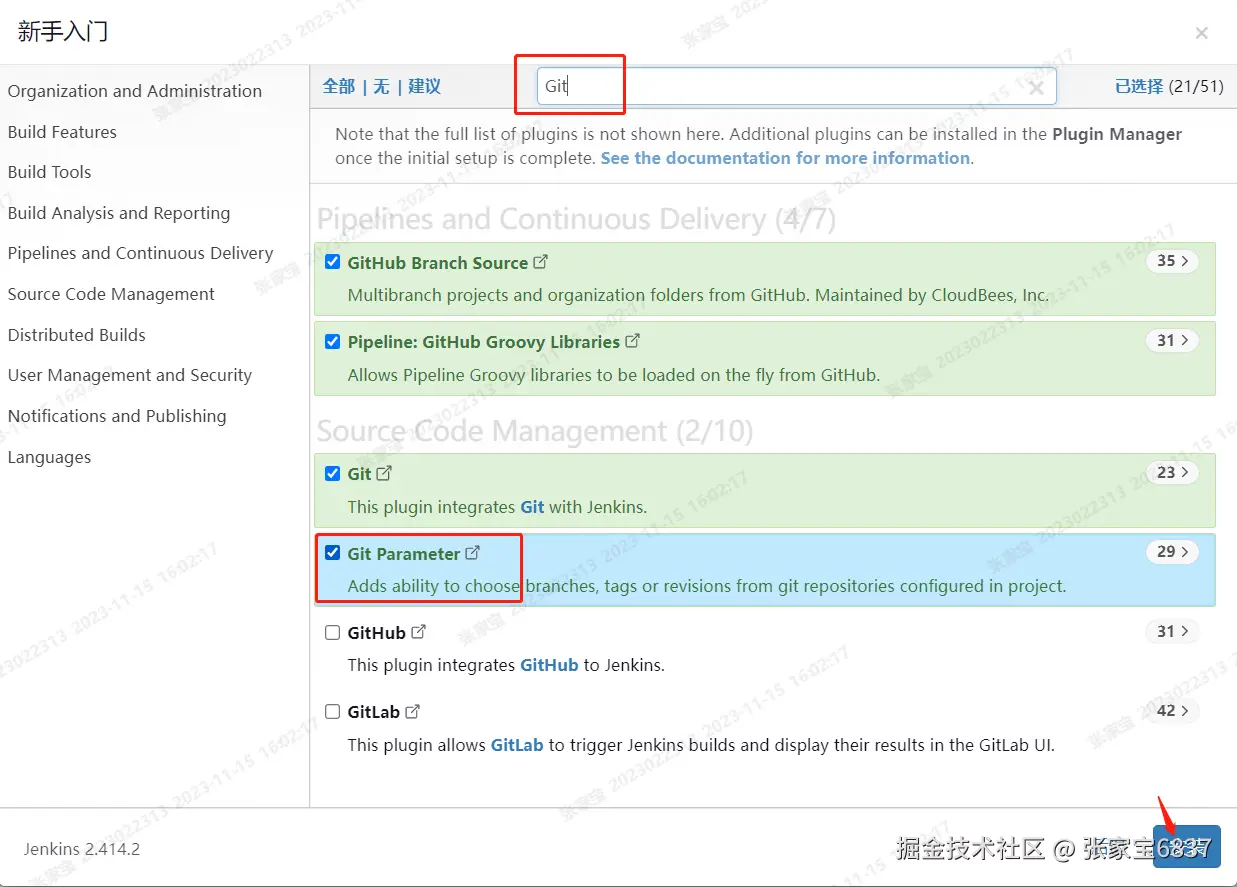
Task: Open Pipeline: GitHub Groovy Libraries external link icon
Action: [x=633, y=341]
